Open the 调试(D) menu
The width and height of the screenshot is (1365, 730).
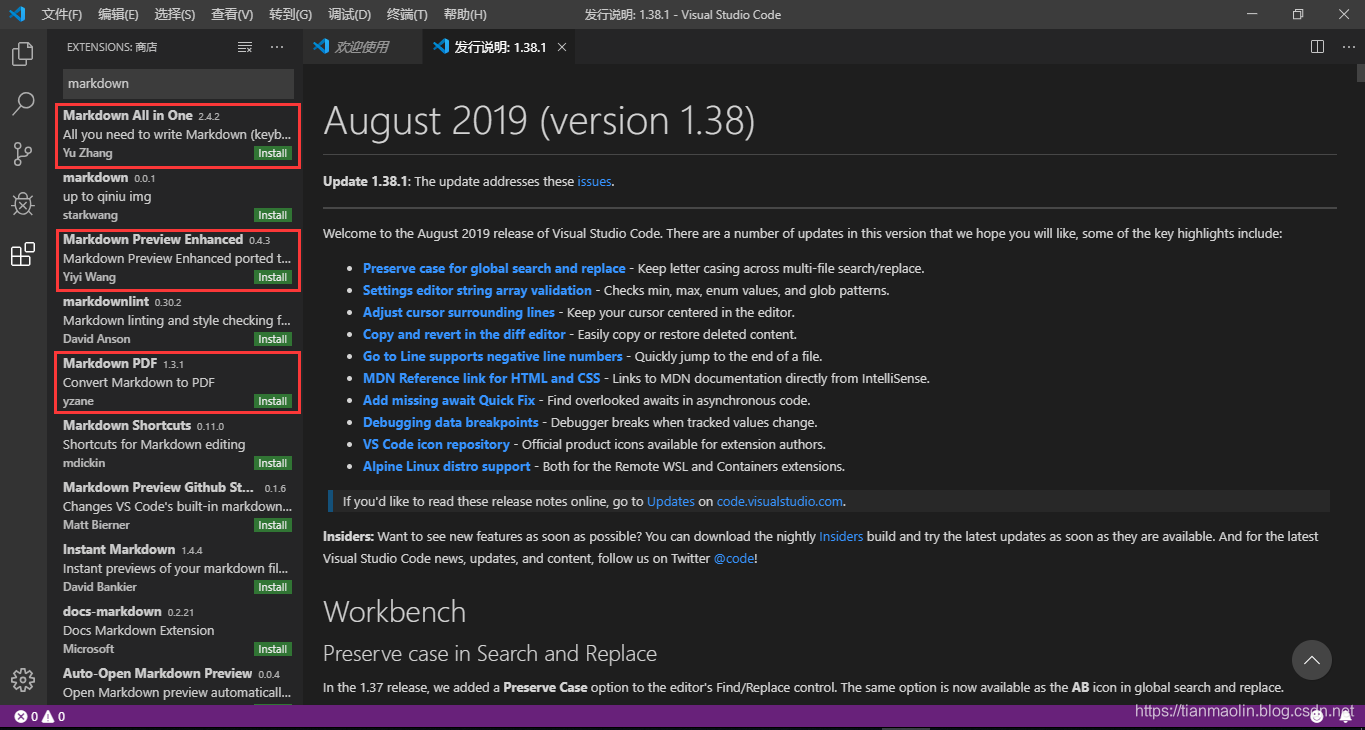[349, 14]
